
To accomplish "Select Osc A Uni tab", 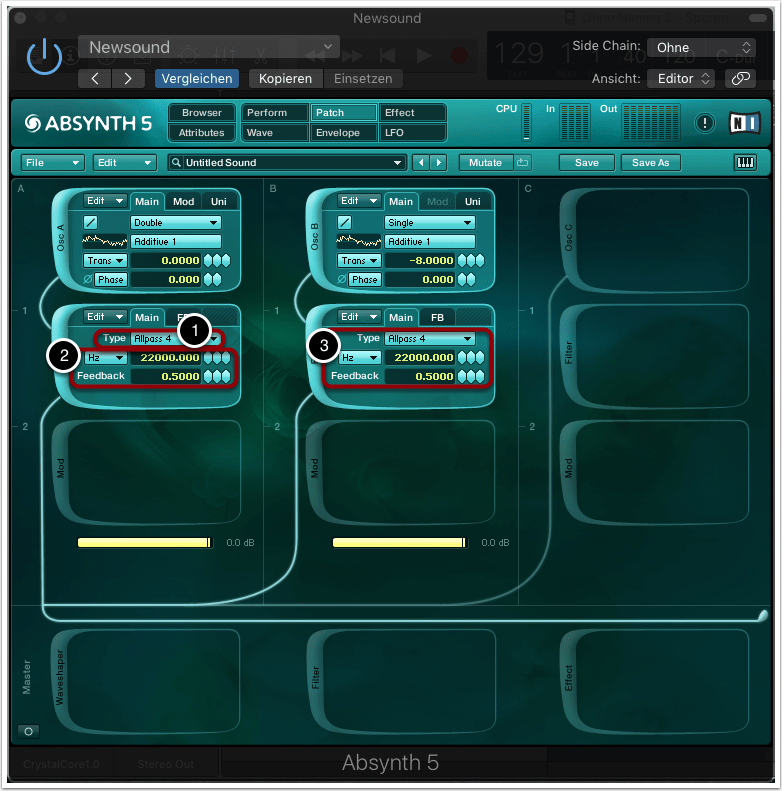I will click(x=218, y=201).
